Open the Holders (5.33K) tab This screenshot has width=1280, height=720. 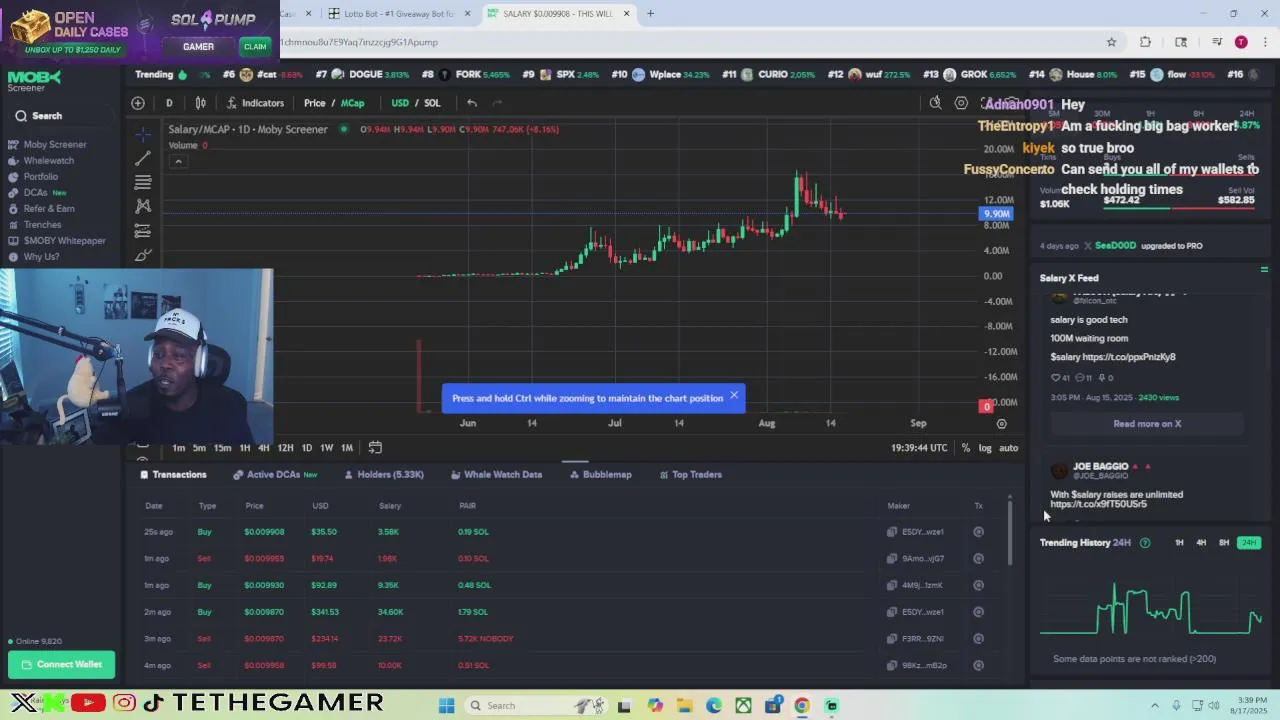click(x=384, y=475)
